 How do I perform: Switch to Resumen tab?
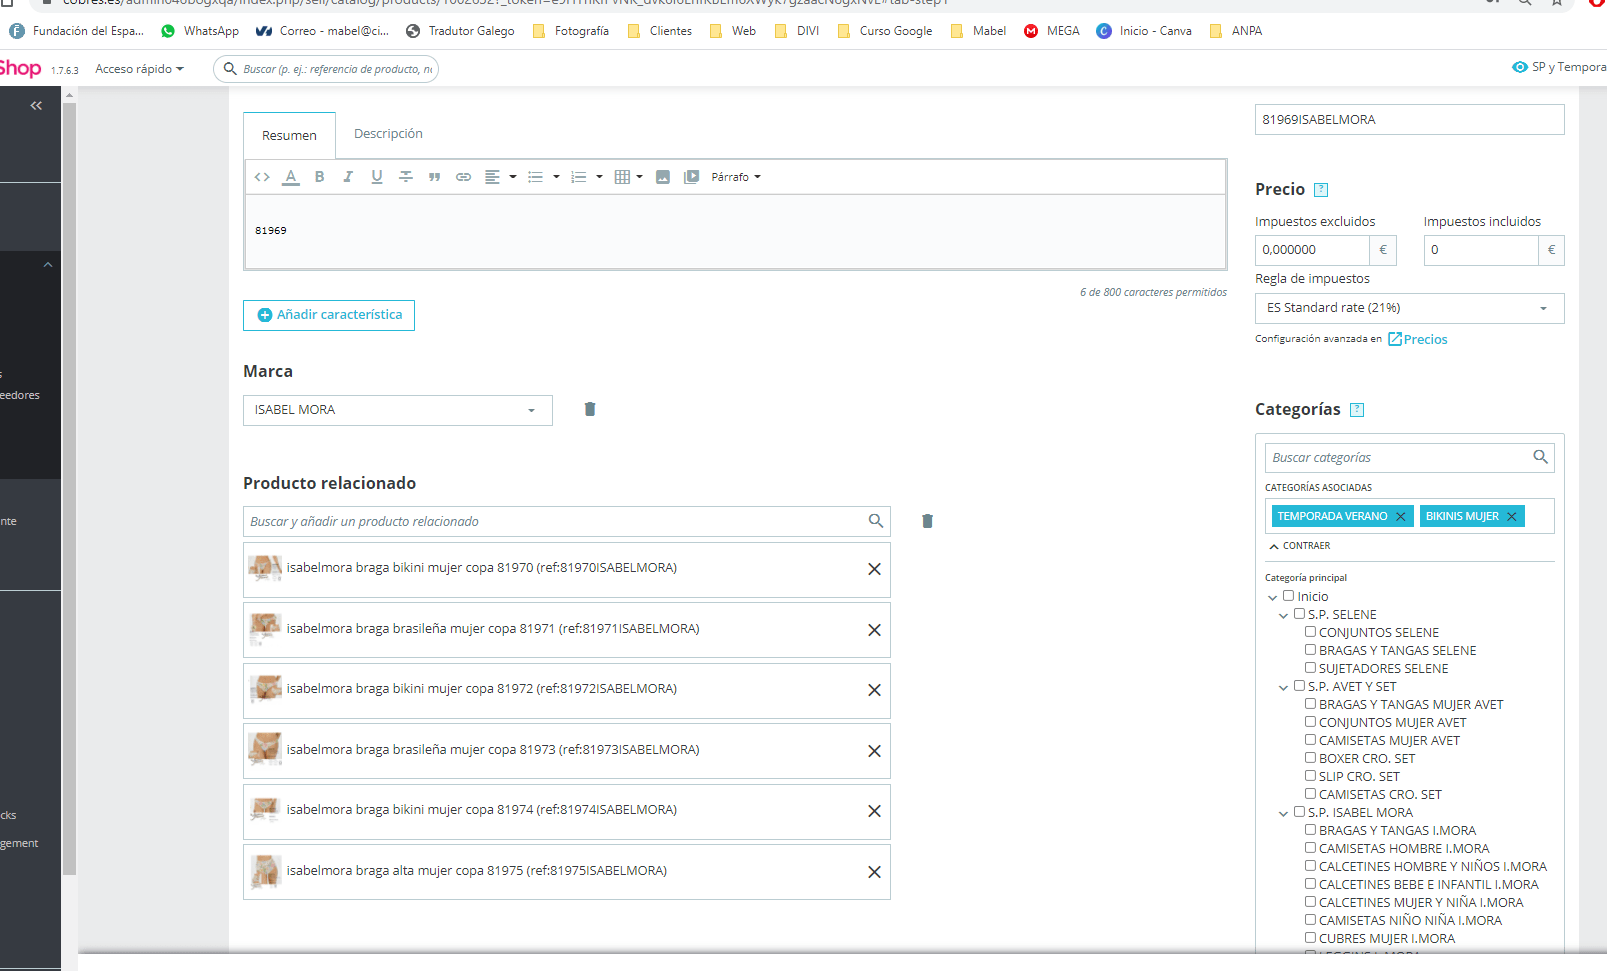289,135
